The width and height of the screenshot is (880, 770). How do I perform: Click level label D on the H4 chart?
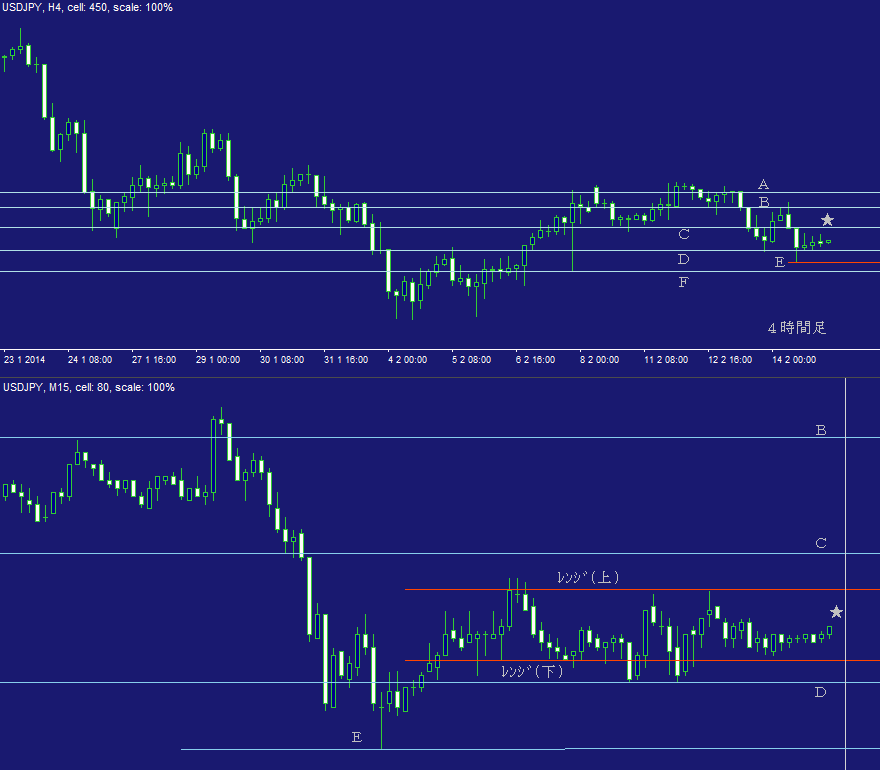click(684, 259)
